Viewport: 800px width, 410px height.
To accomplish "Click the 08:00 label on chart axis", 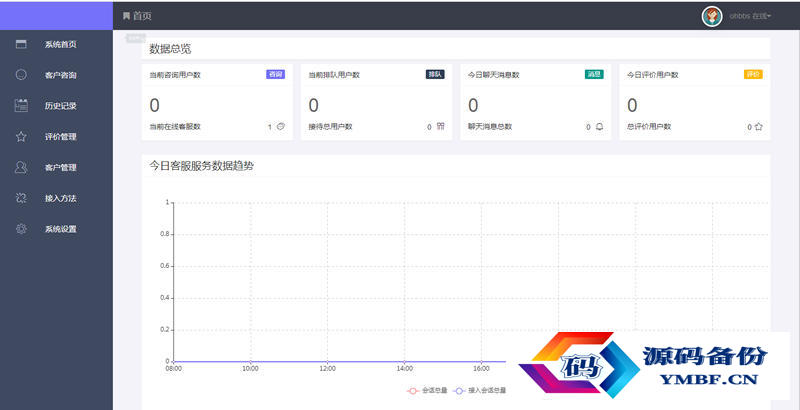I will coord(173,368).
